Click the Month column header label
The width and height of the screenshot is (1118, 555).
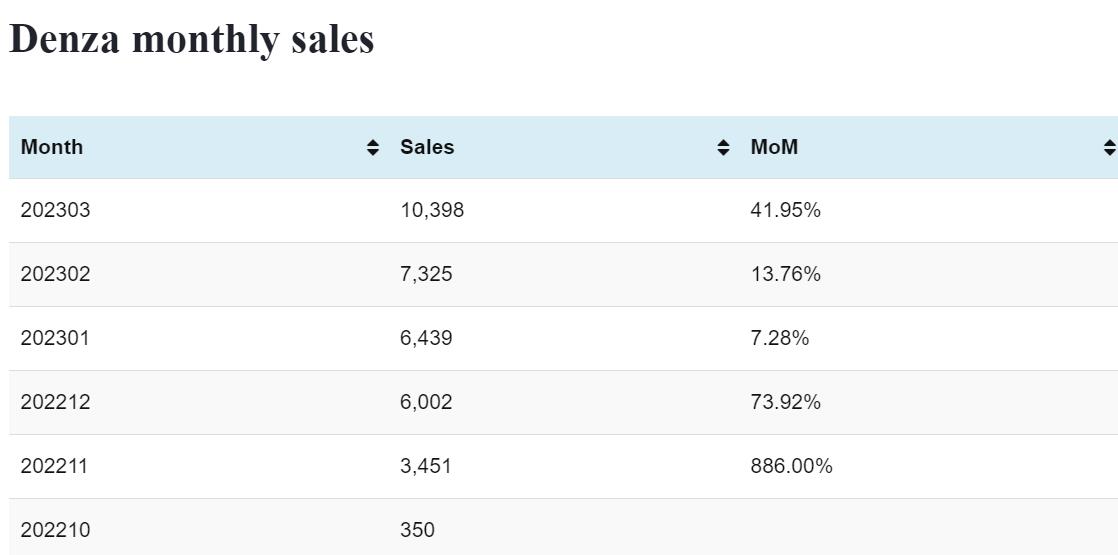[x=52, y=147]
